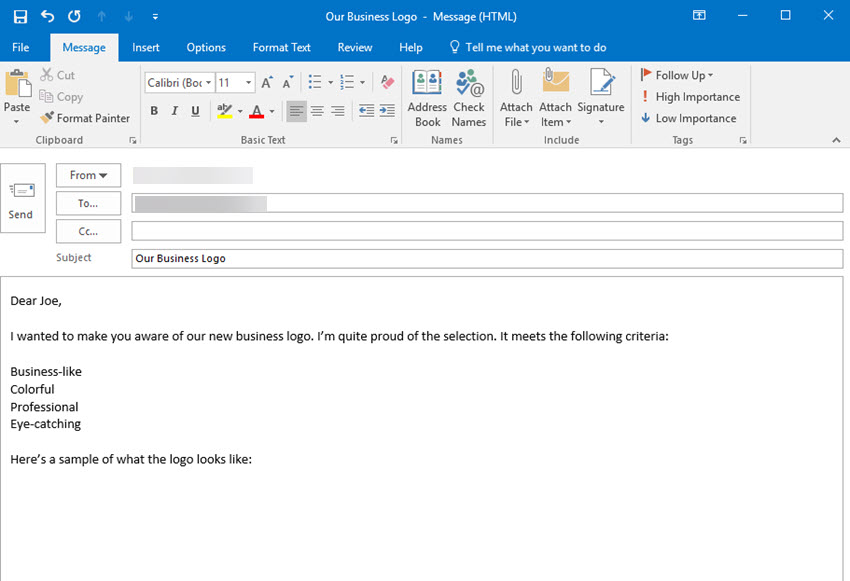Increase paragraph indent

click(388, 111)
